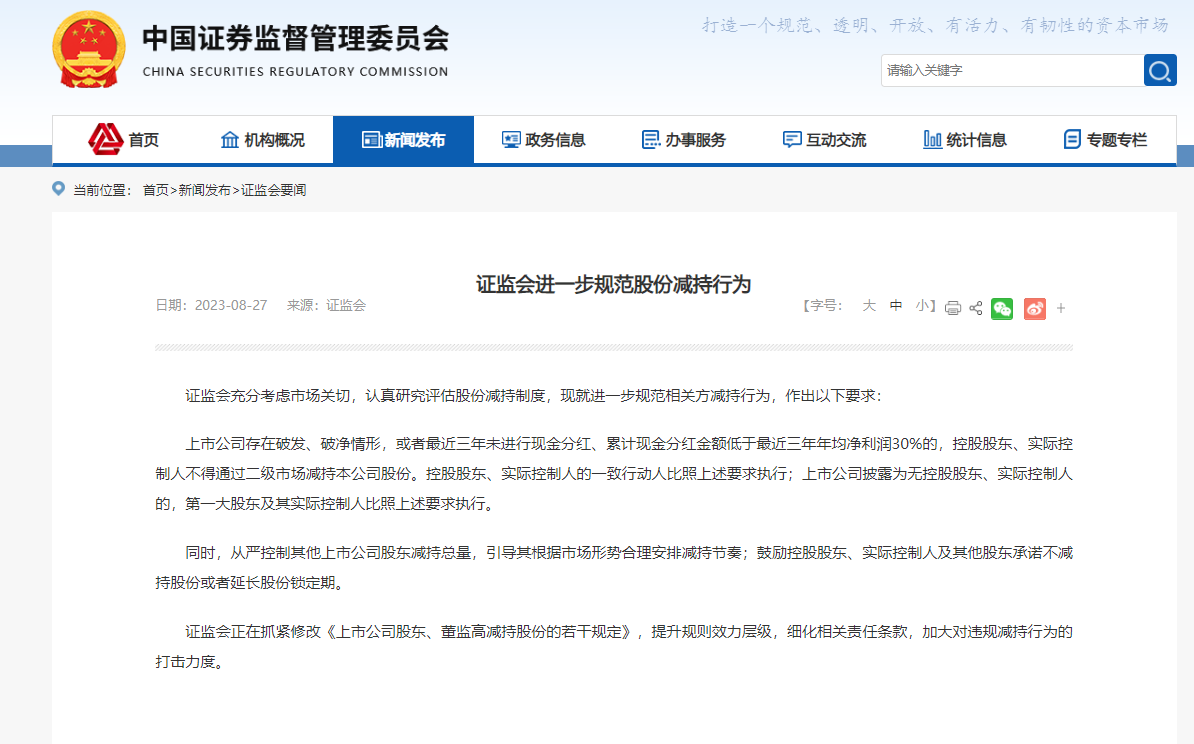Open the 统计信息 tab
Screen dimensions: 1194x744
click(x=965, y=140)
